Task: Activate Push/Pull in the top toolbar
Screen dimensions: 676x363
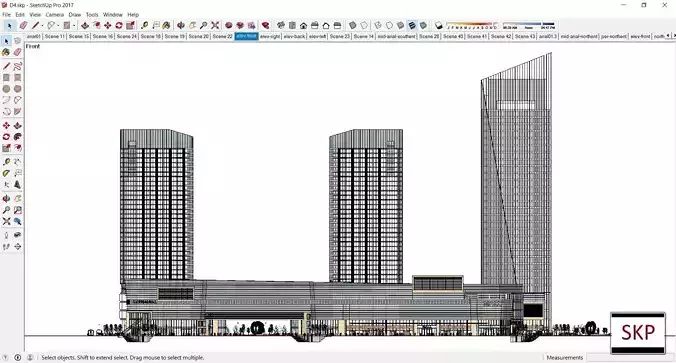Action: coord(85,25)
